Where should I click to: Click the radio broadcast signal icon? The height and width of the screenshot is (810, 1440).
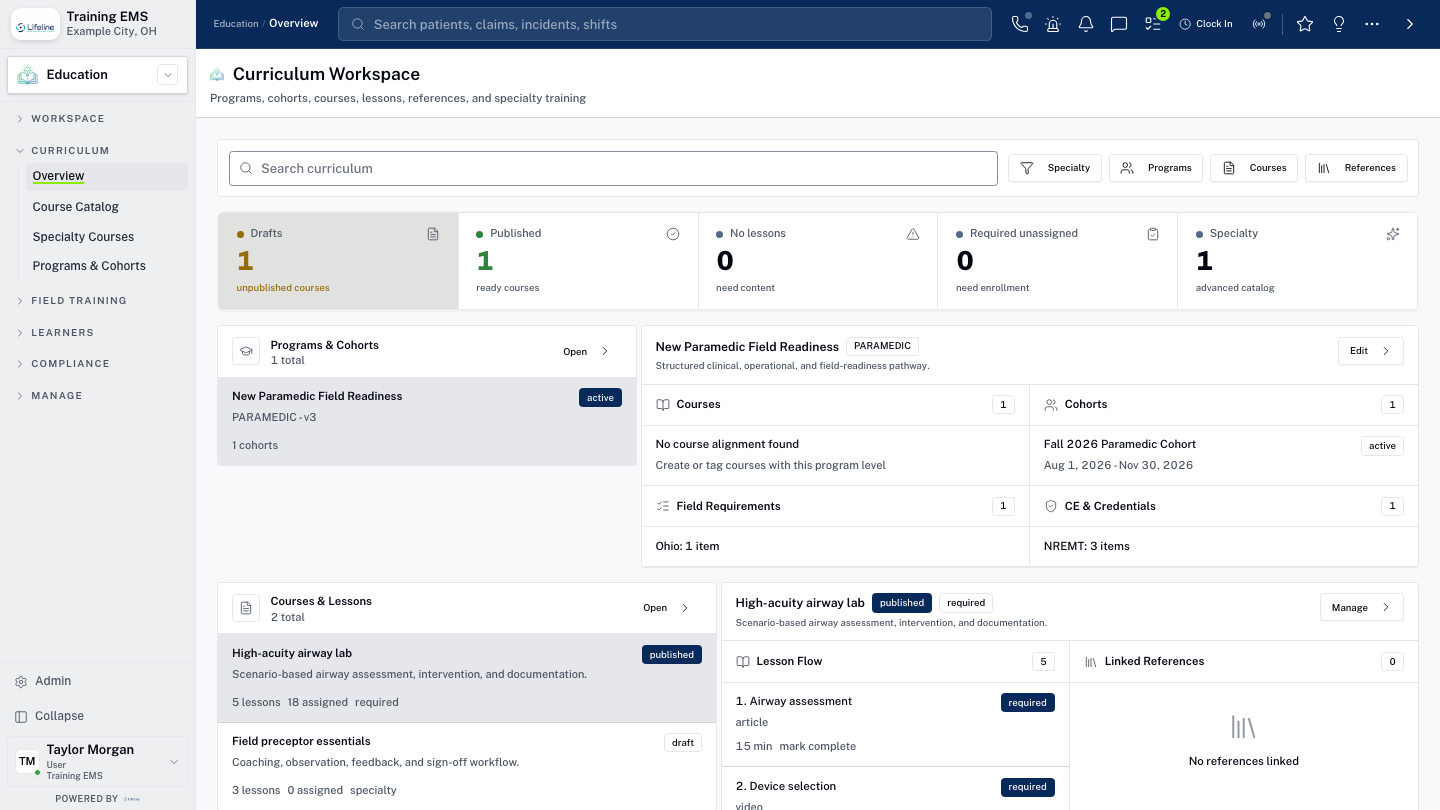click(1259, 24)
